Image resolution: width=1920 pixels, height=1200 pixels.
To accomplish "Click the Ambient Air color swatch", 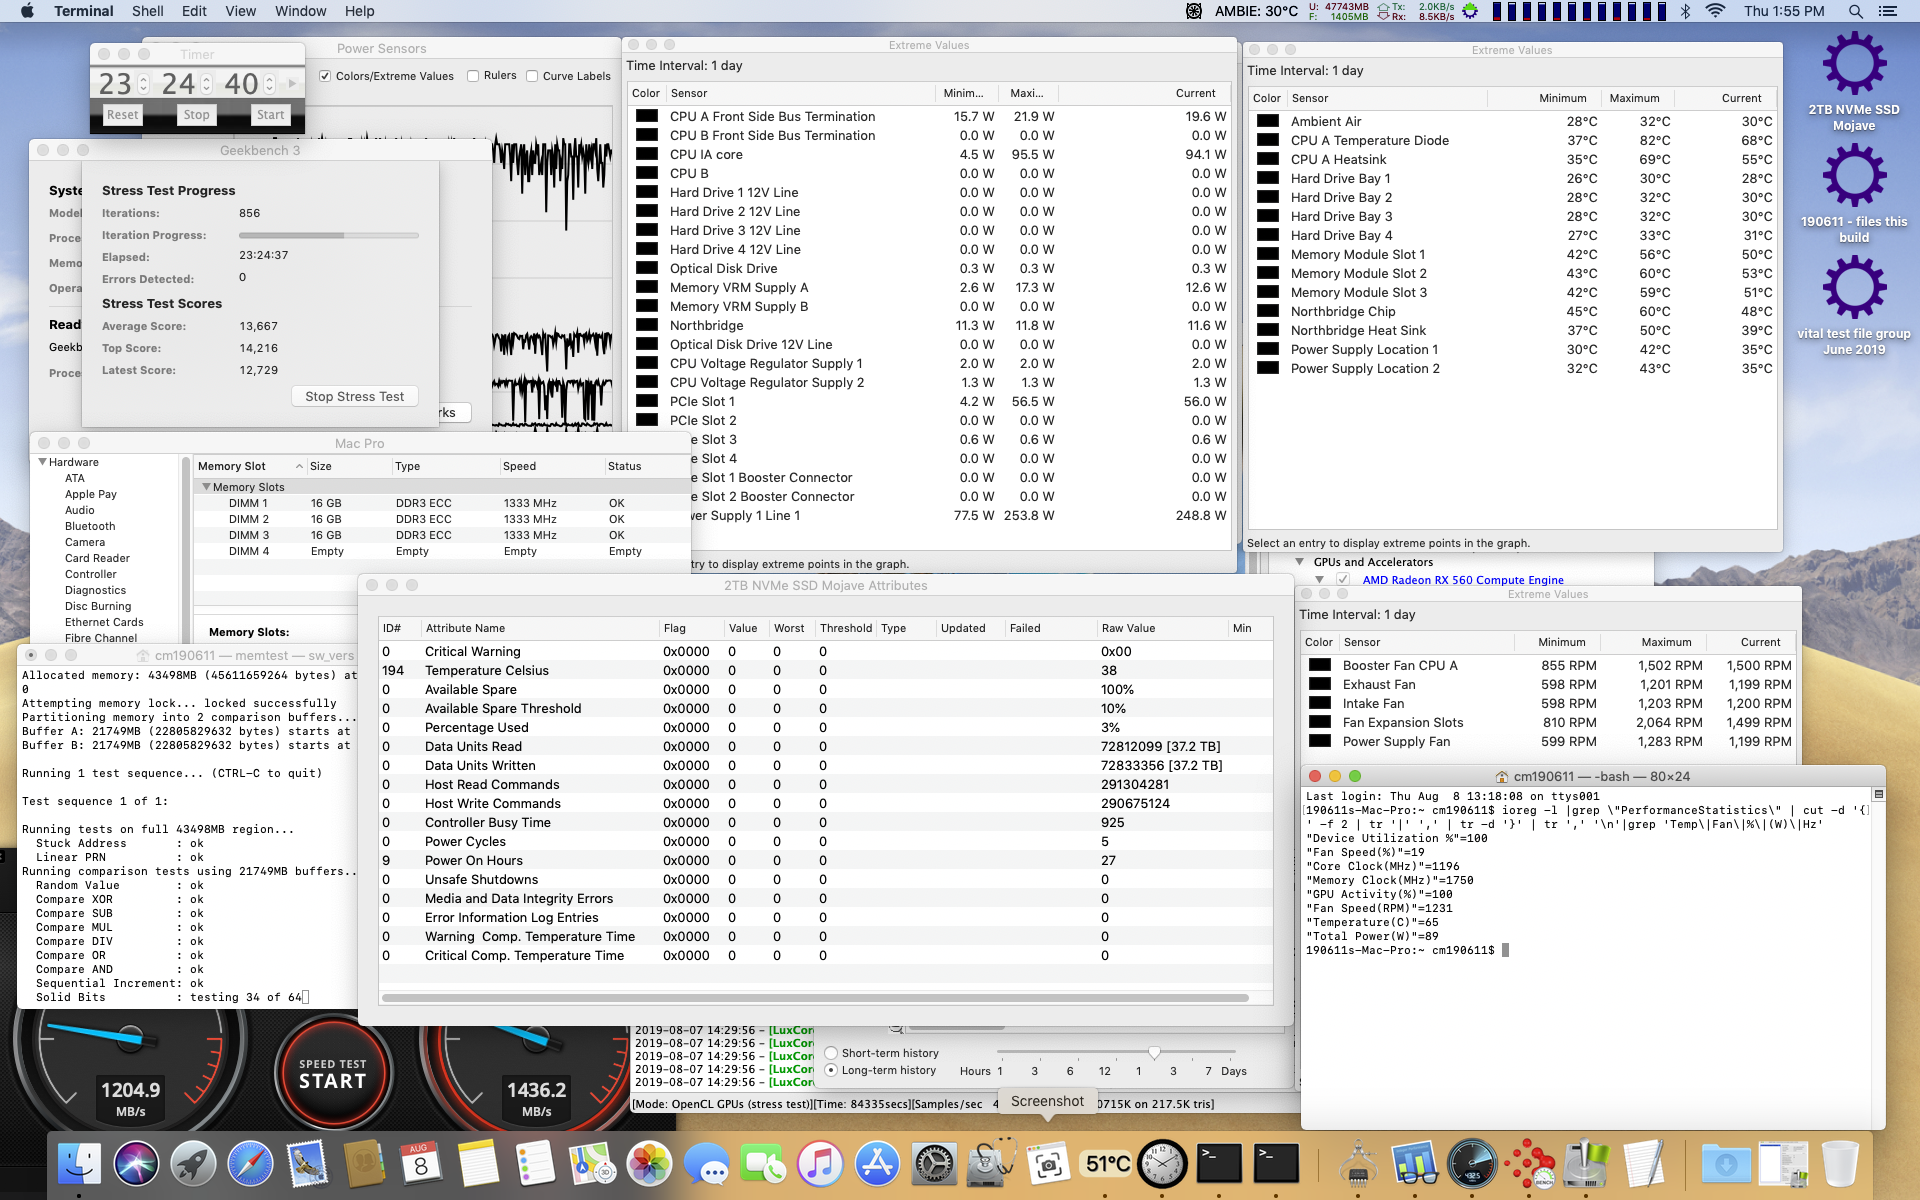I will tap(1268, 121).
